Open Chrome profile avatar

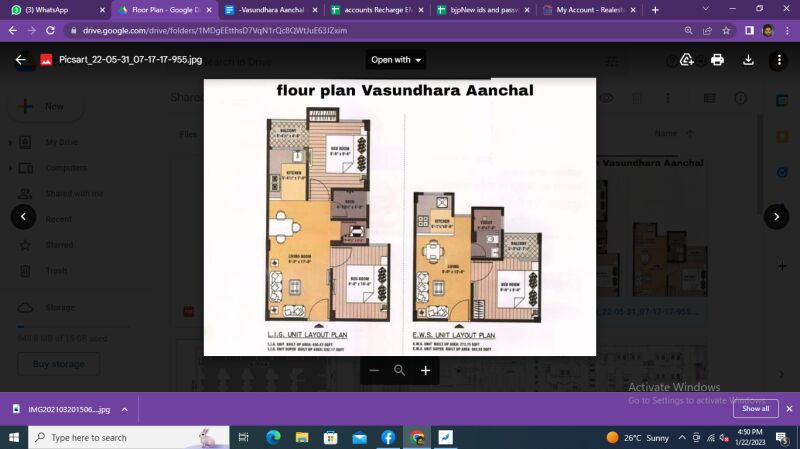click(x=768, y=31)
